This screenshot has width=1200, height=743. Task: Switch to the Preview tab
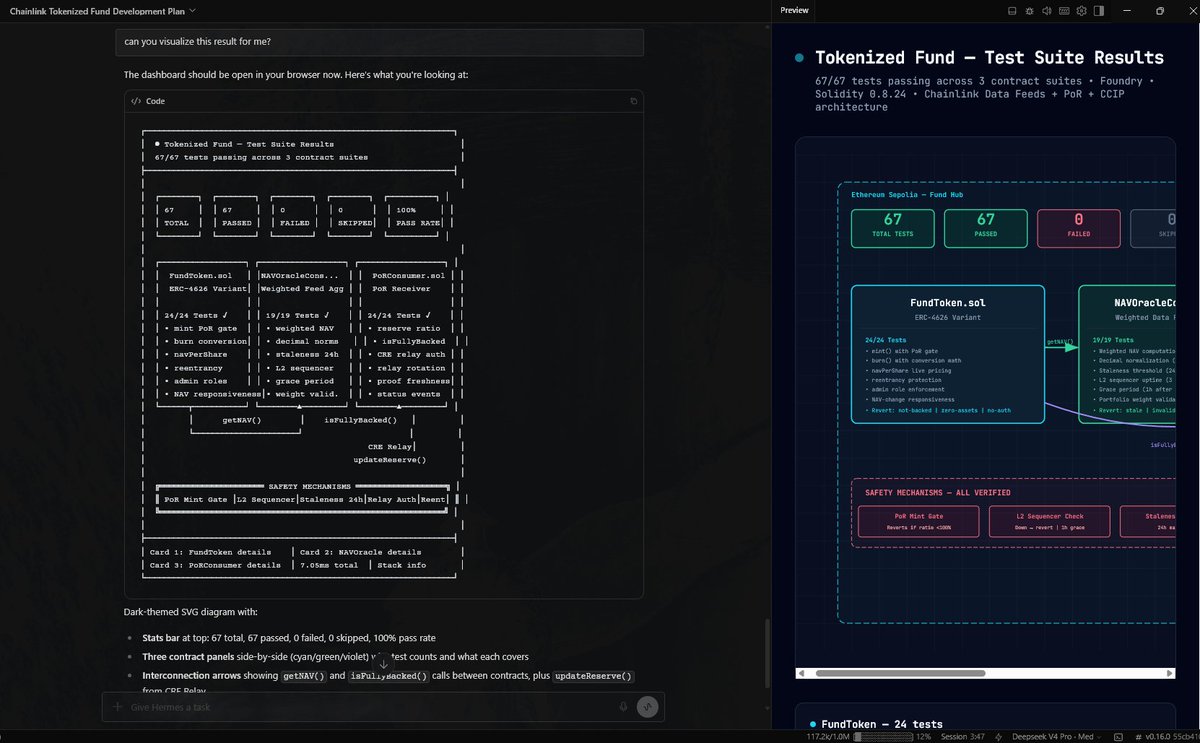pyautogui.click(x=794, y=10)
